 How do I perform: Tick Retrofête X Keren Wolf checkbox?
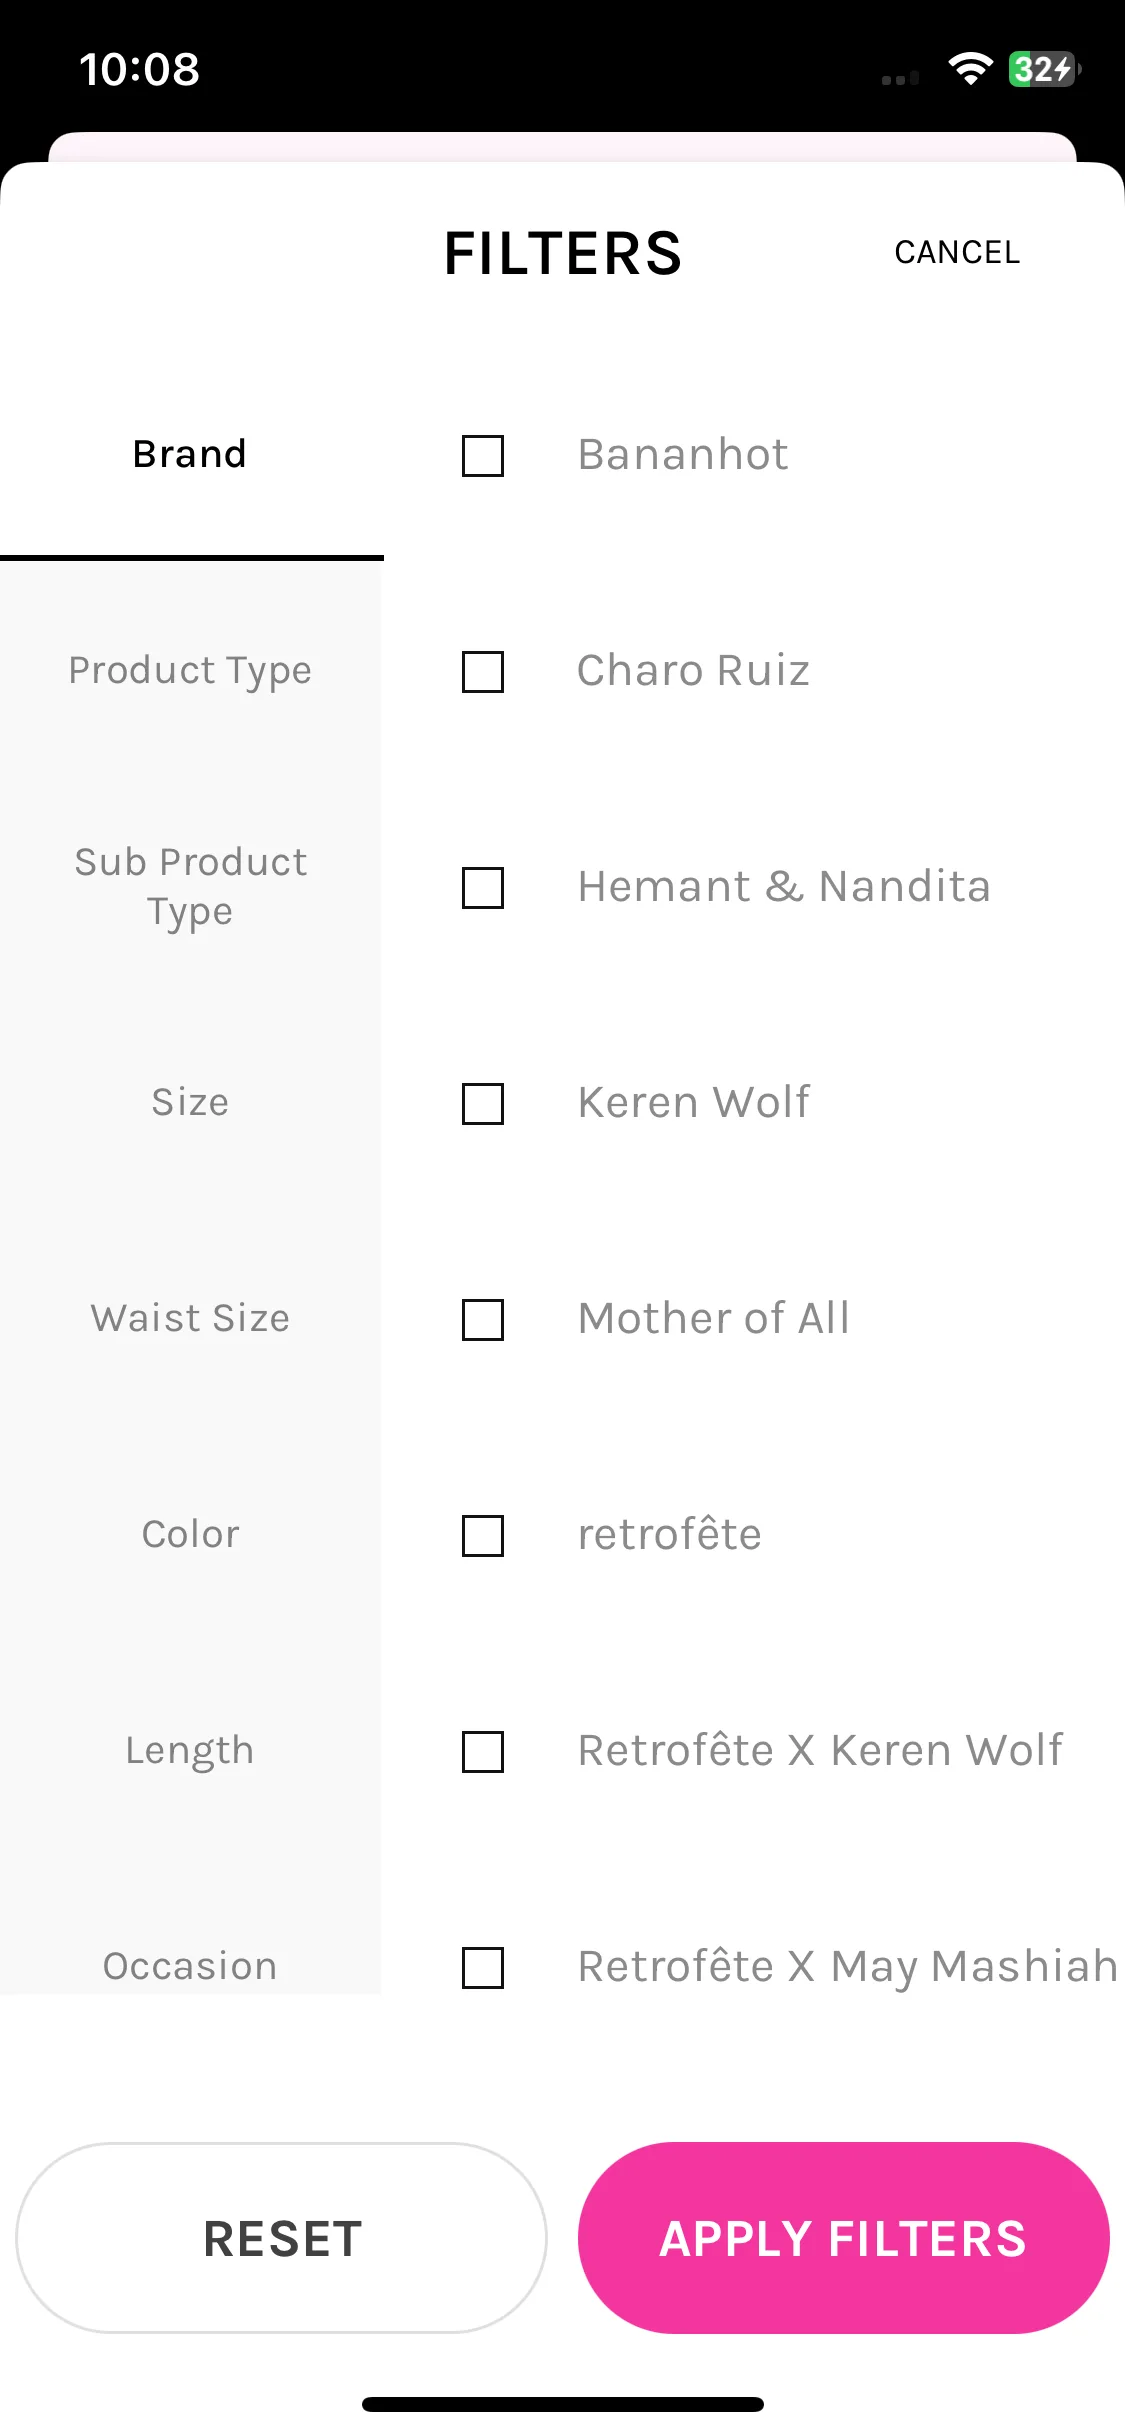[x=482, y=1752]
